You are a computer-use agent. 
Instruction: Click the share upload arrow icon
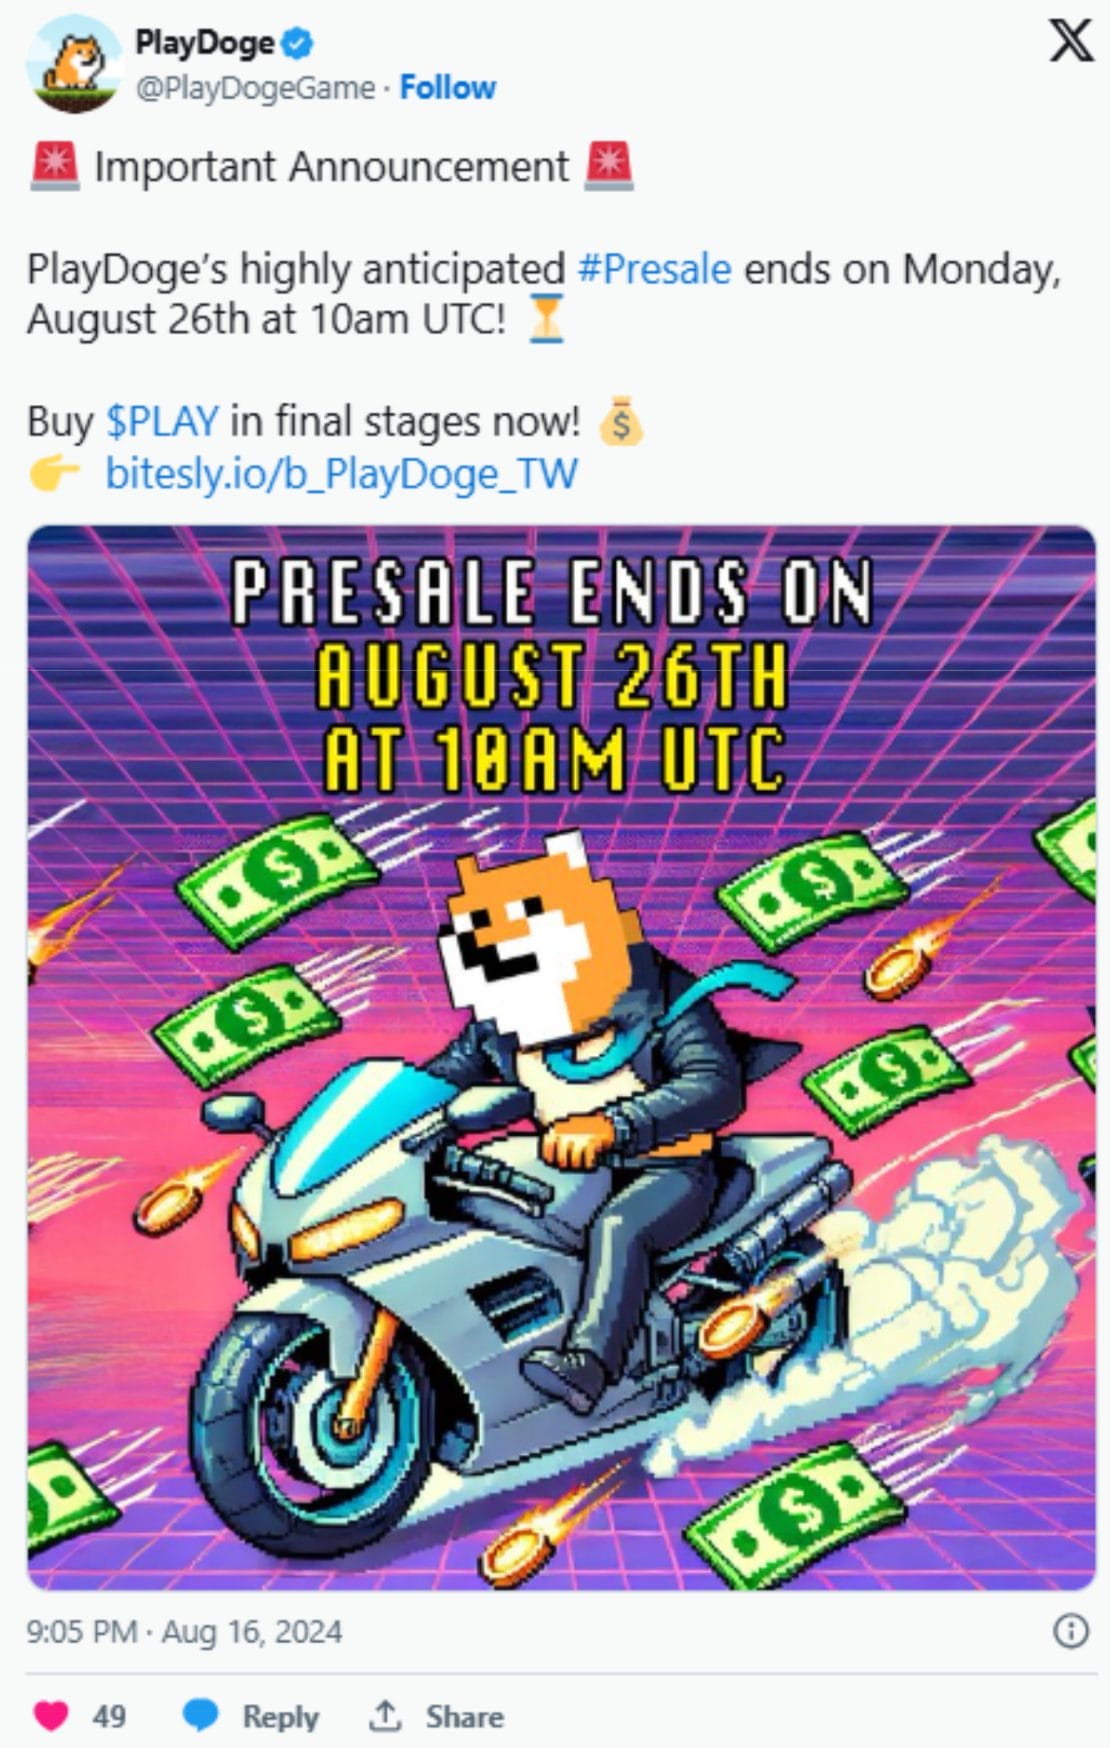[x=384, y=1715]
